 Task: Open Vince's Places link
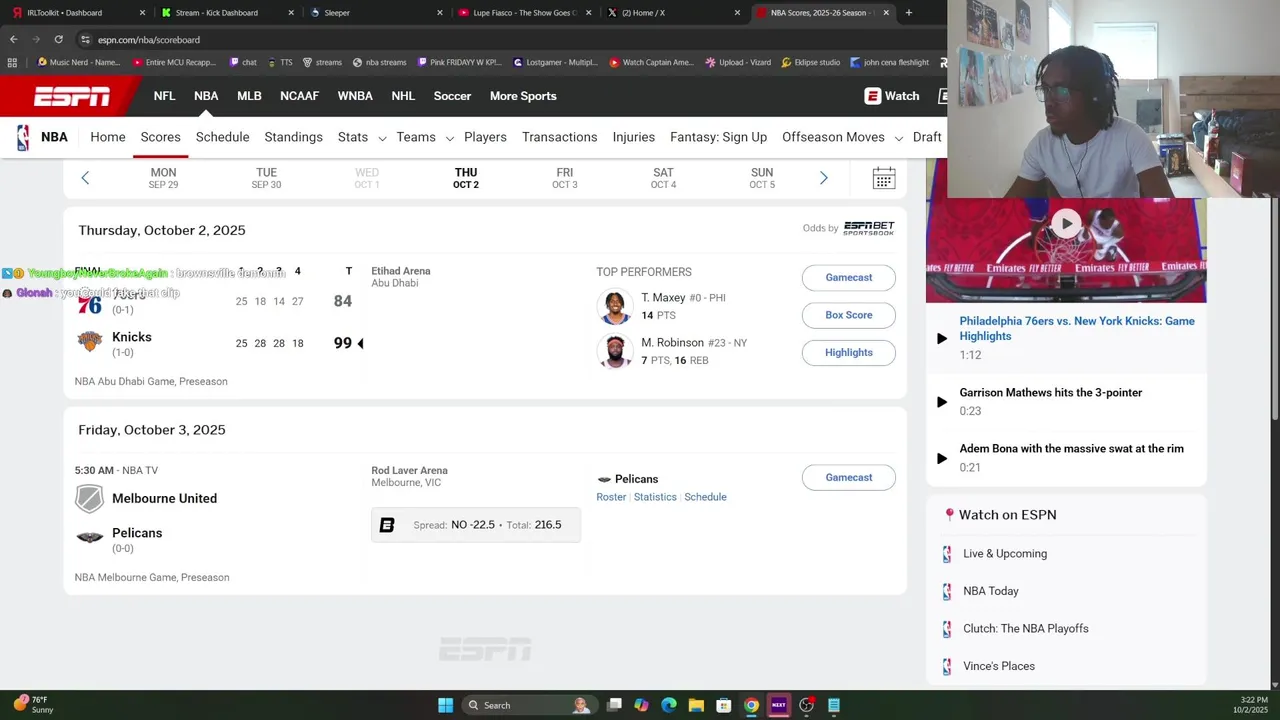pyautogui.click(x=999, y=666)
